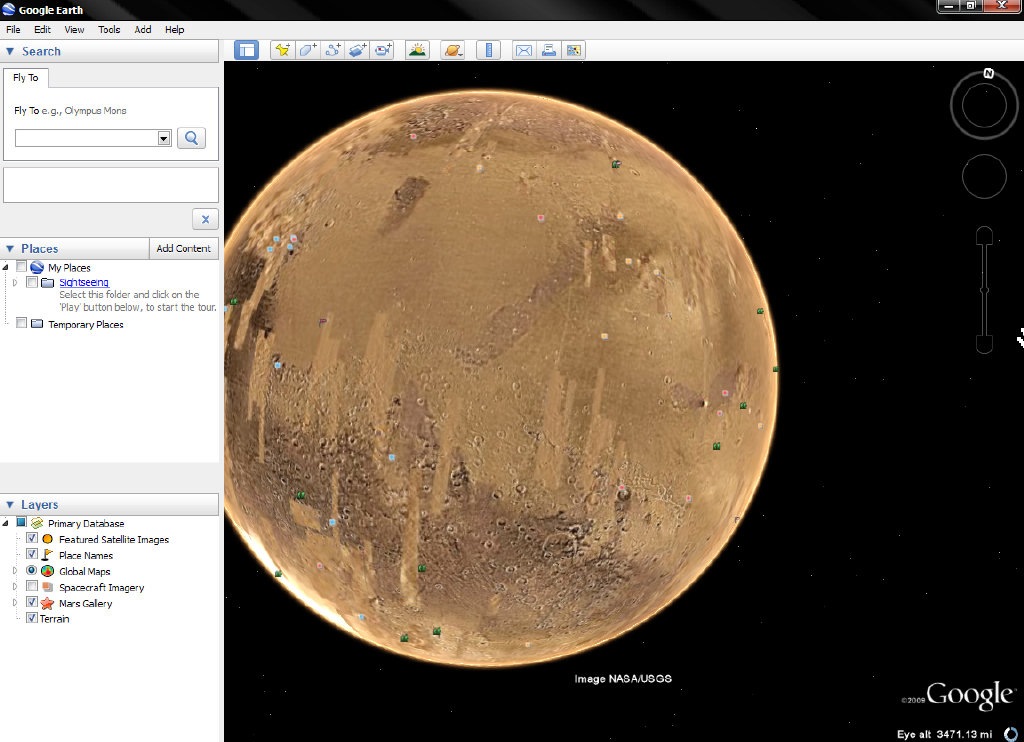Screen dimensions: 1024x742
Task: Click the Print icon in toolbar
Action: click(x=549, y=50)
